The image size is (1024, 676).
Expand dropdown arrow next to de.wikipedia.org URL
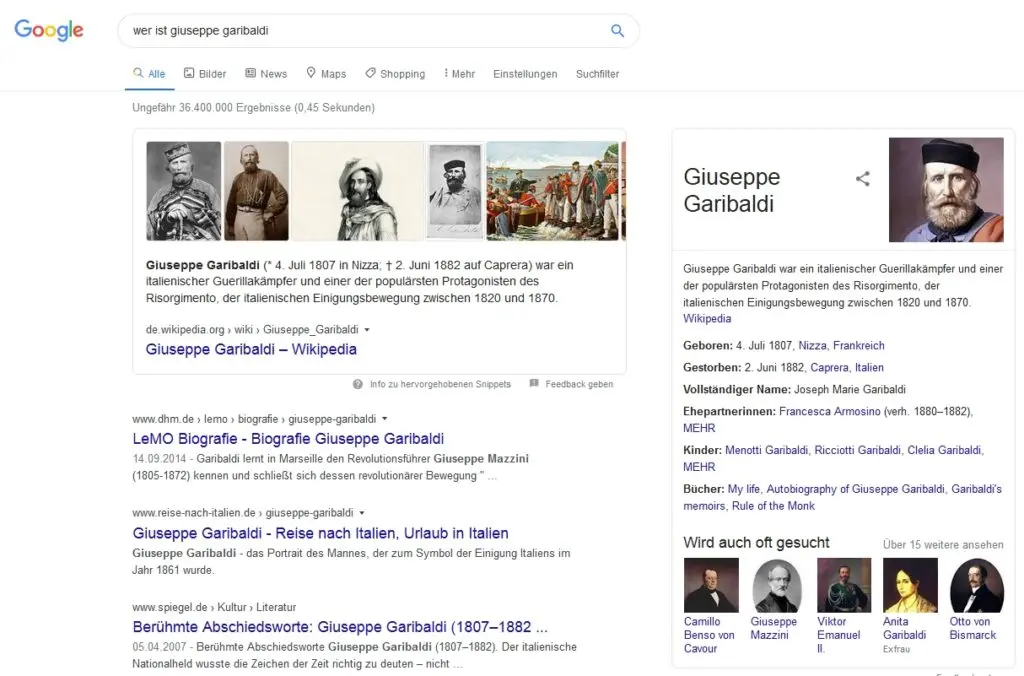pos(367,330)
